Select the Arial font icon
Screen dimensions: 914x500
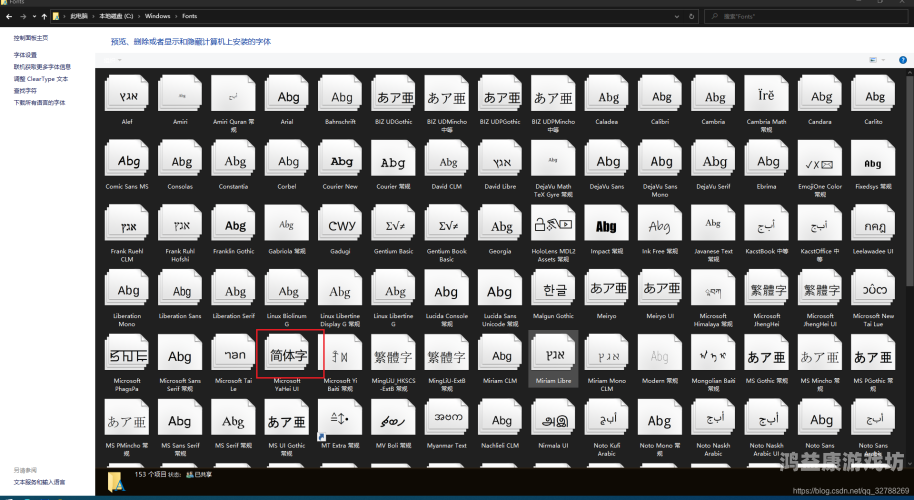288,97
